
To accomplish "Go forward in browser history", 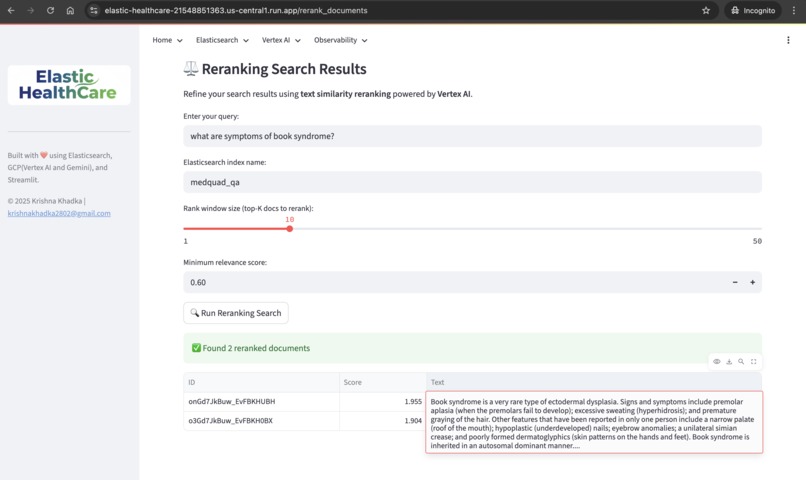I will (30, 10).
